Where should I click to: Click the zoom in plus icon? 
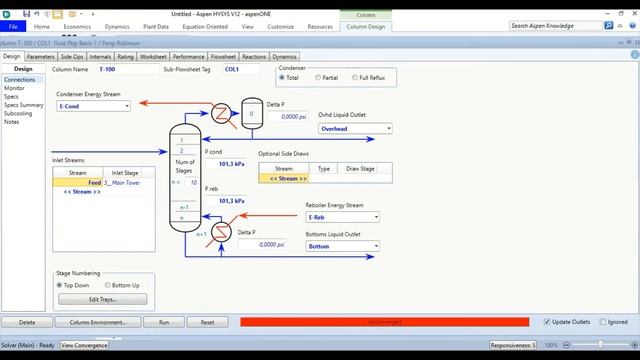(634, 345)
